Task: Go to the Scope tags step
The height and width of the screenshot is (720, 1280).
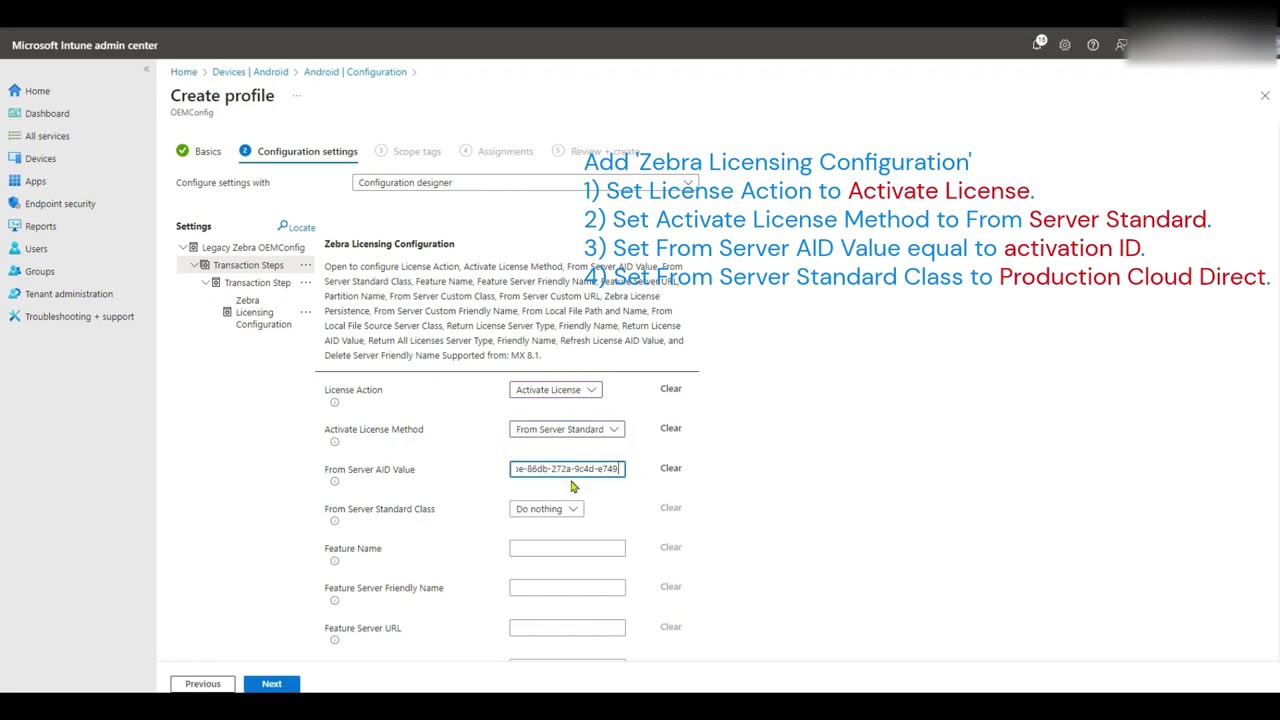Action: click(408, 151)
